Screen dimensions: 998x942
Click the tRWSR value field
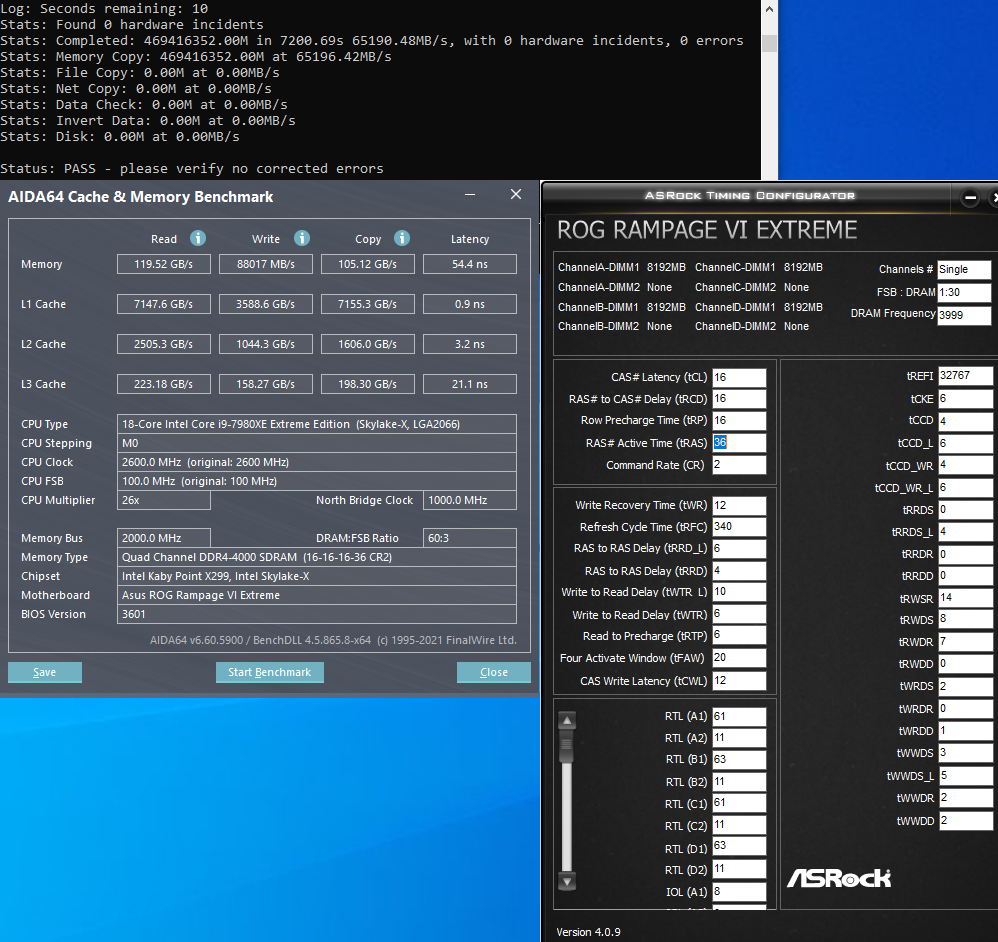click(965, 598)
